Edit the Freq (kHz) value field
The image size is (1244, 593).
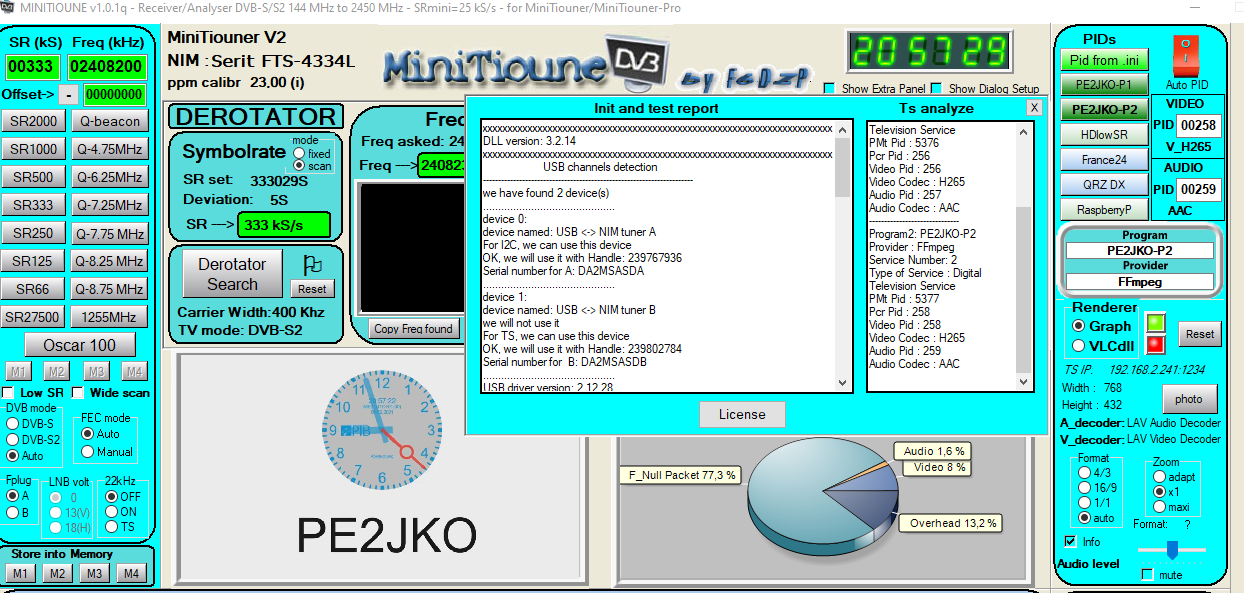[x=107, y=67]
